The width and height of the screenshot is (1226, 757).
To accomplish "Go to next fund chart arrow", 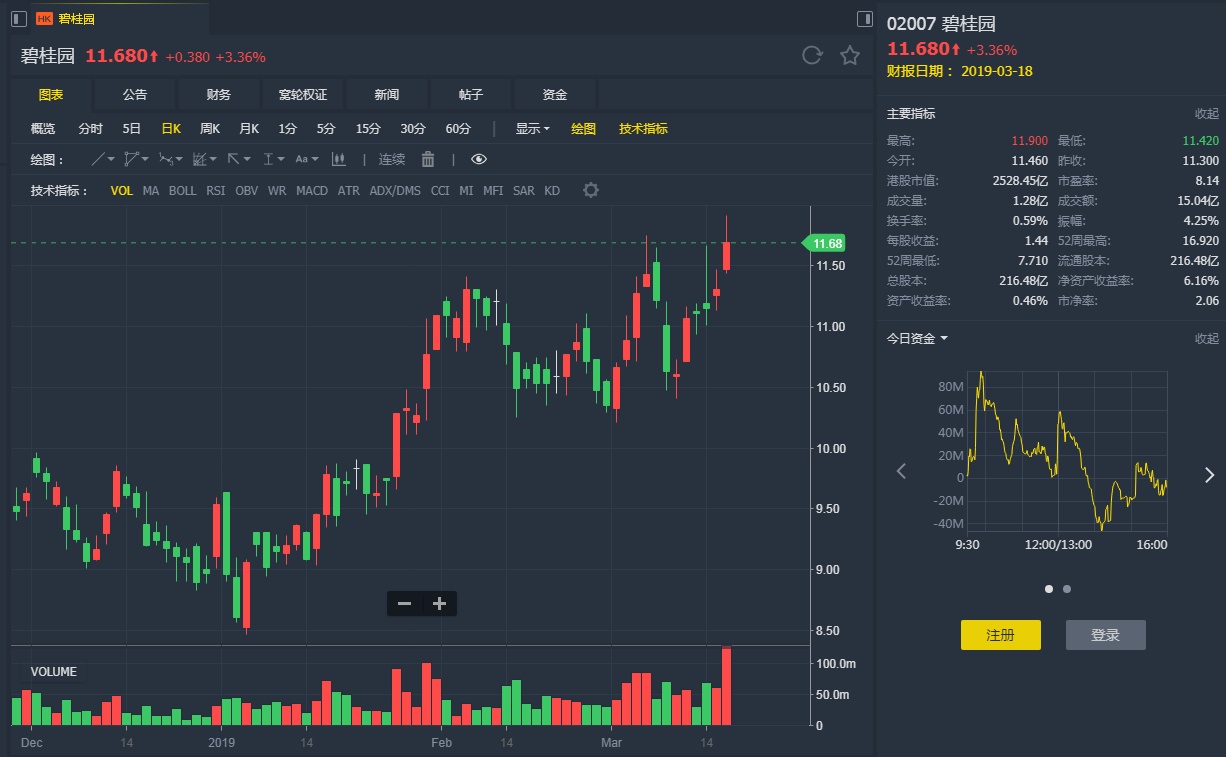I will click(x=1208, y=473).
